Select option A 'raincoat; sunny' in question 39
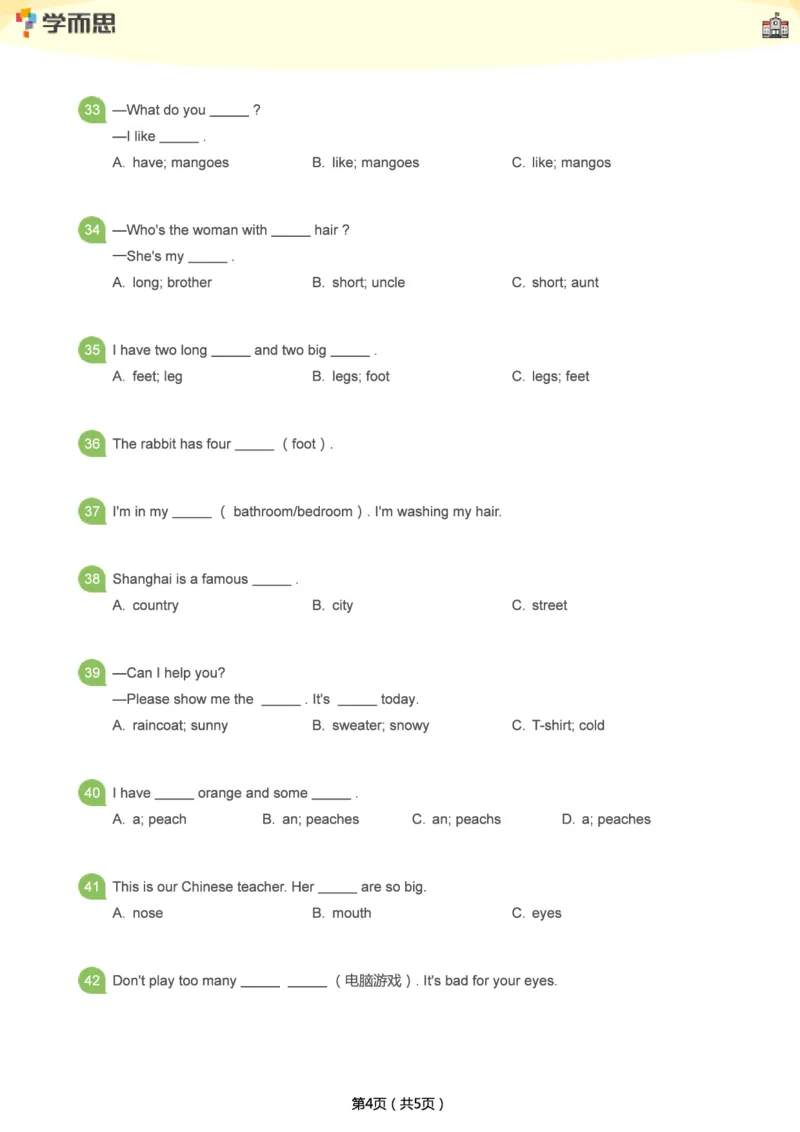 click(x=170, y=726)
